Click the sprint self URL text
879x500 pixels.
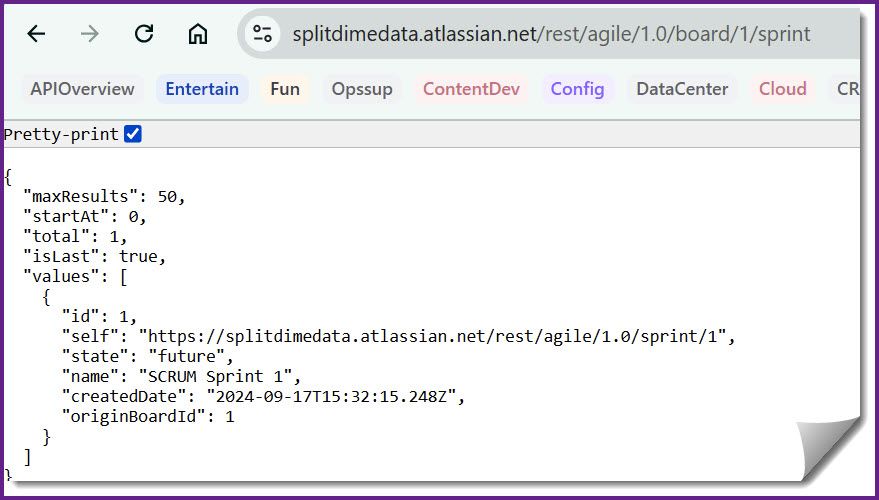[433, 336]
